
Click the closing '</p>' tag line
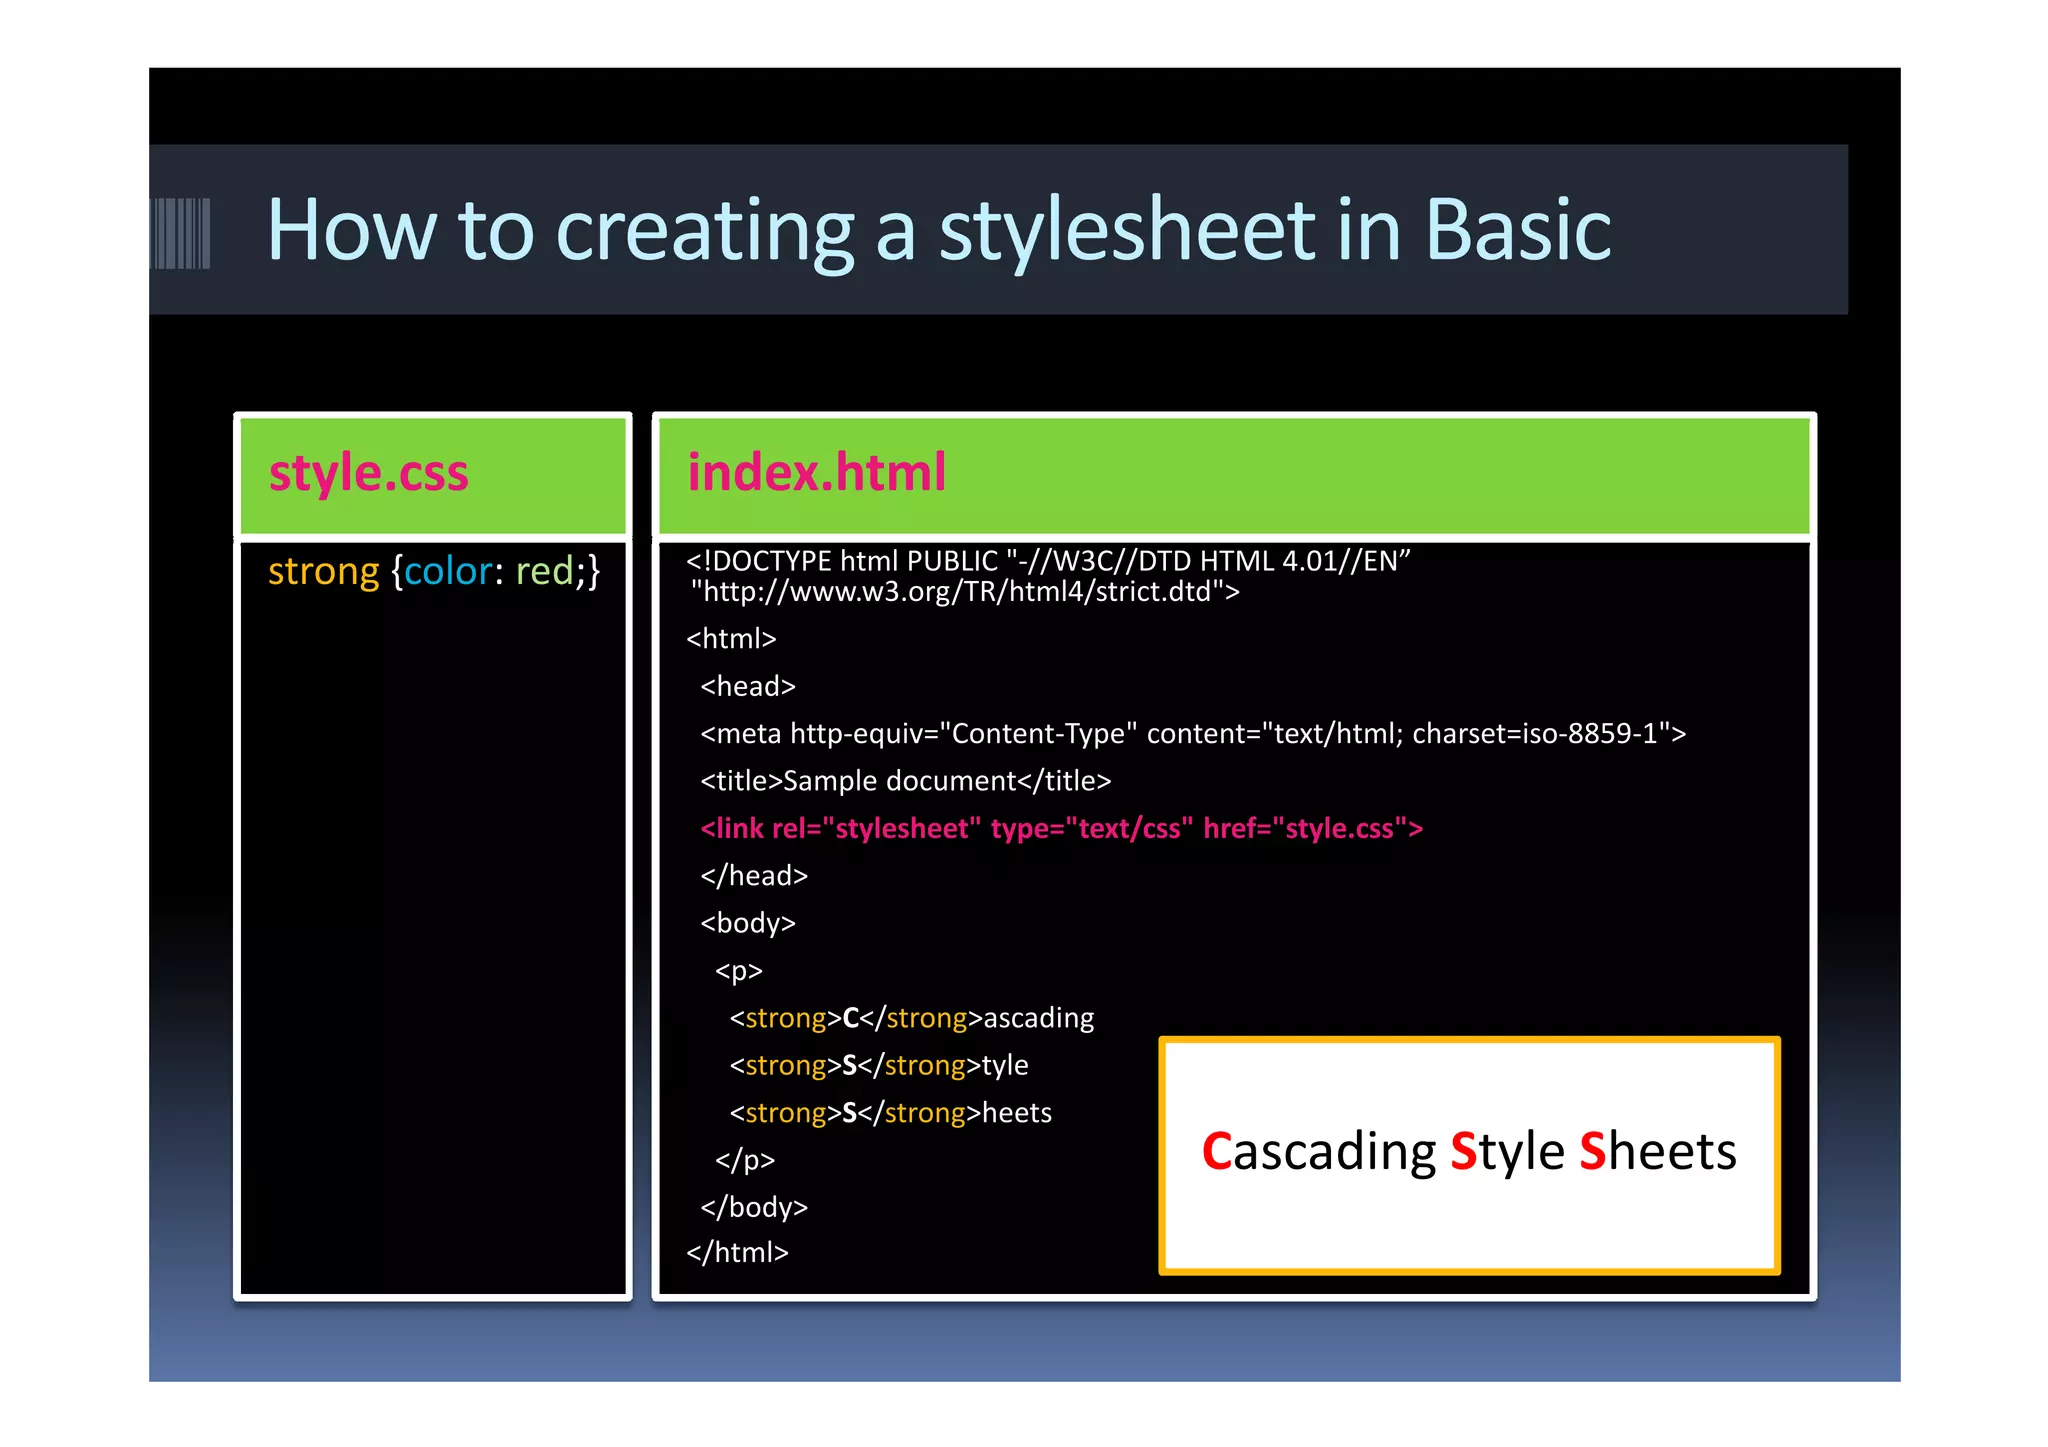pos(745,1160)
